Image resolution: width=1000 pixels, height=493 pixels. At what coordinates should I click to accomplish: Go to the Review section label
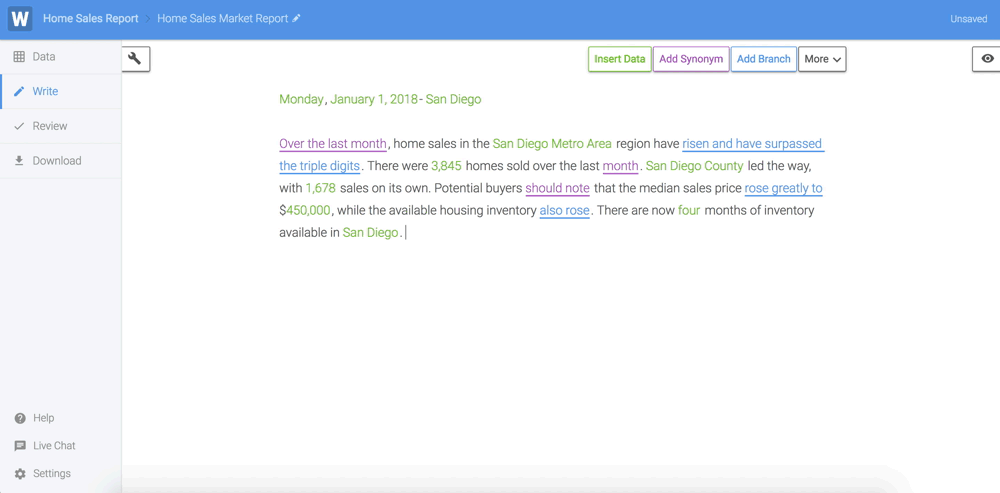pos(50,126)
